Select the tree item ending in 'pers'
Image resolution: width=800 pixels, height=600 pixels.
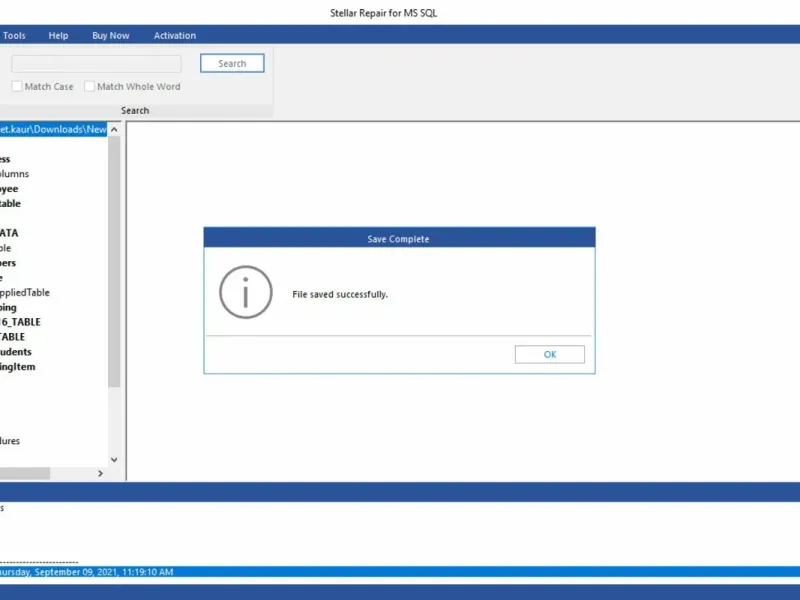tap(8, 263)
